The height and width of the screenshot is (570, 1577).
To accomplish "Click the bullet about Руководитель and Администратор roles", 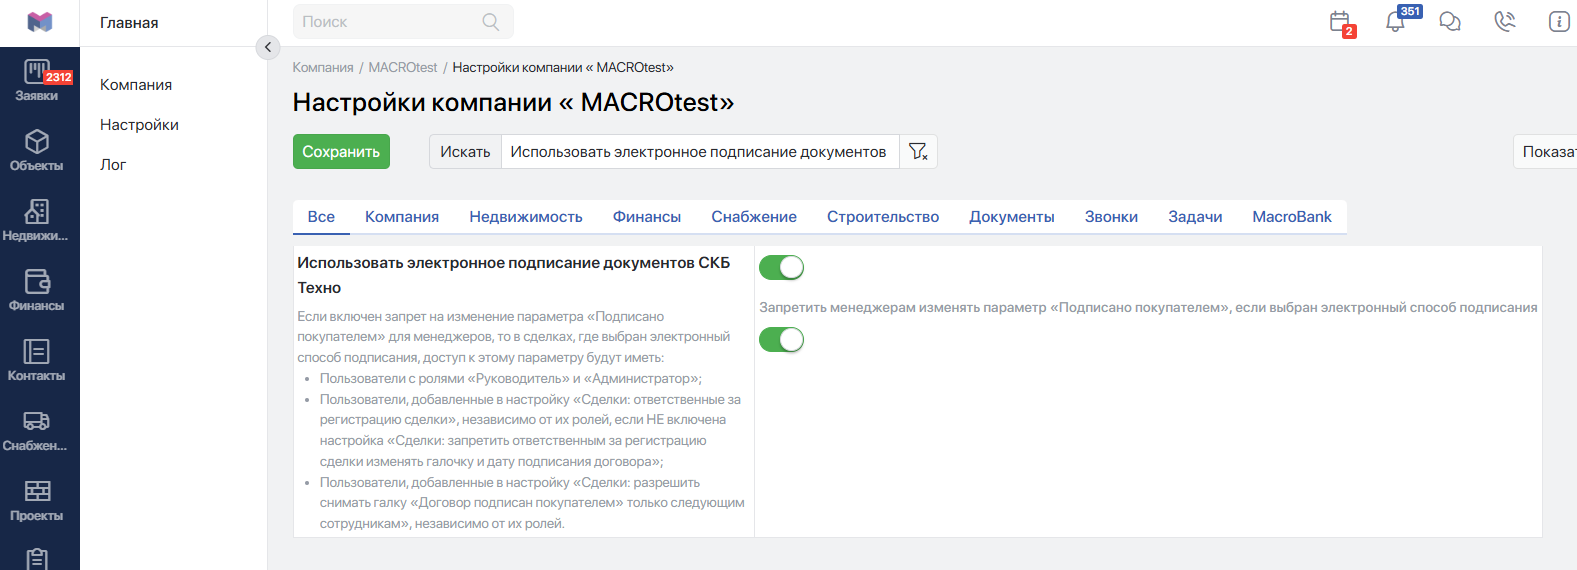I will coord(511,379).
